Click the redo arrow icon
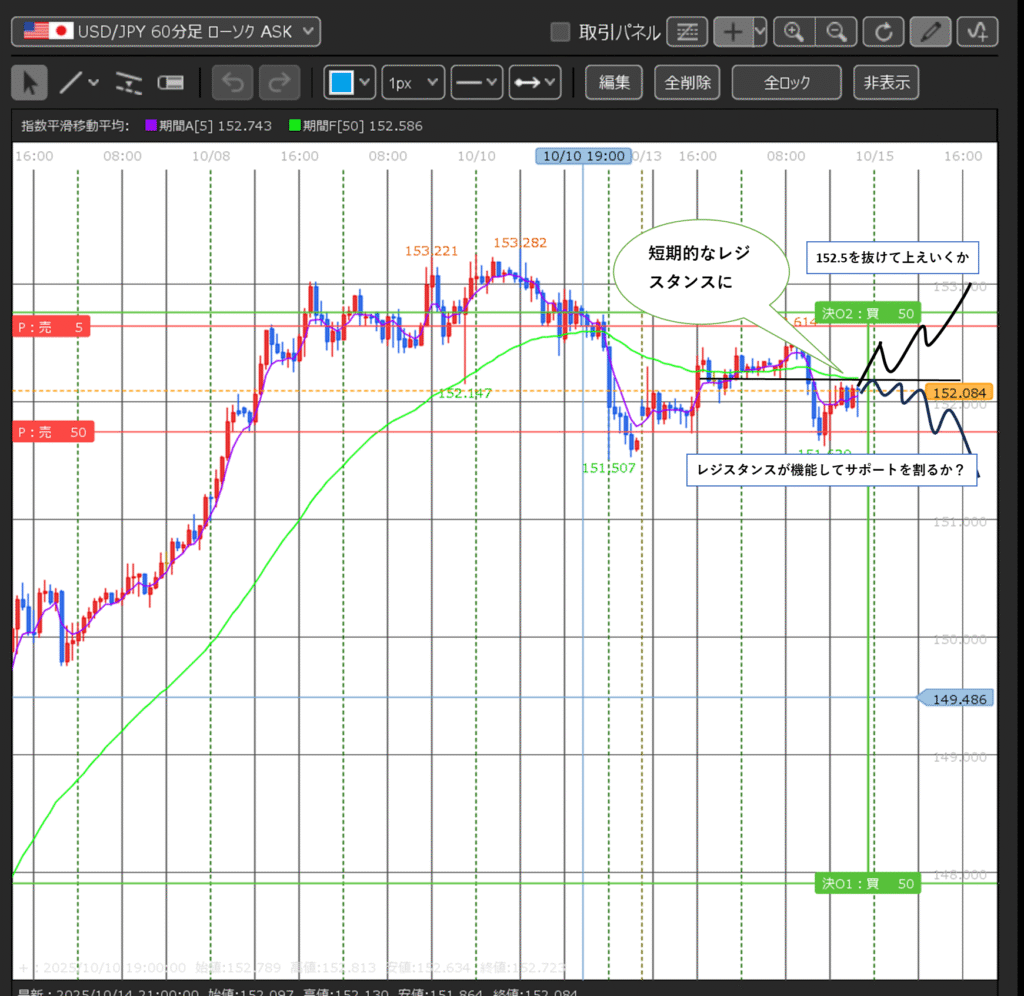The image size is (1024, 996). pyautogui.click(x=279, y=83)
